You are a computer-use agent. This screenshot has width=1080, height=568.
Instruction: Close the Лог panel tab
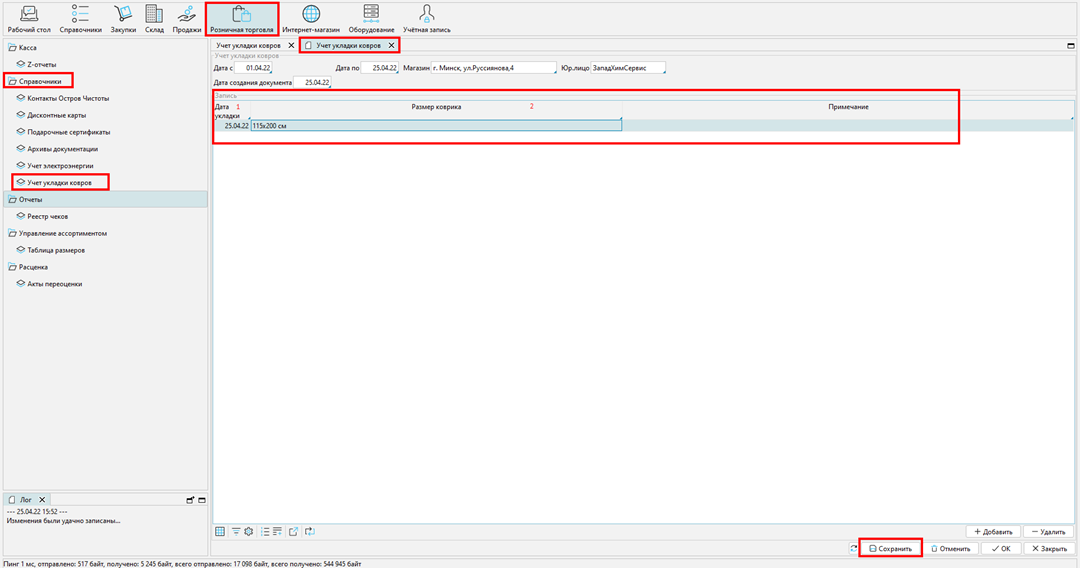43,498
